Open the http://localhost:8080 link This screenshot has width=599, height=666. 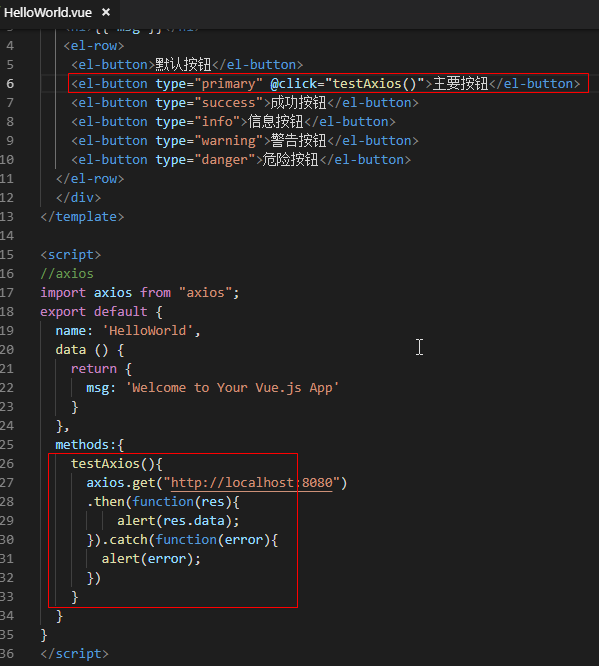(251, 483)
